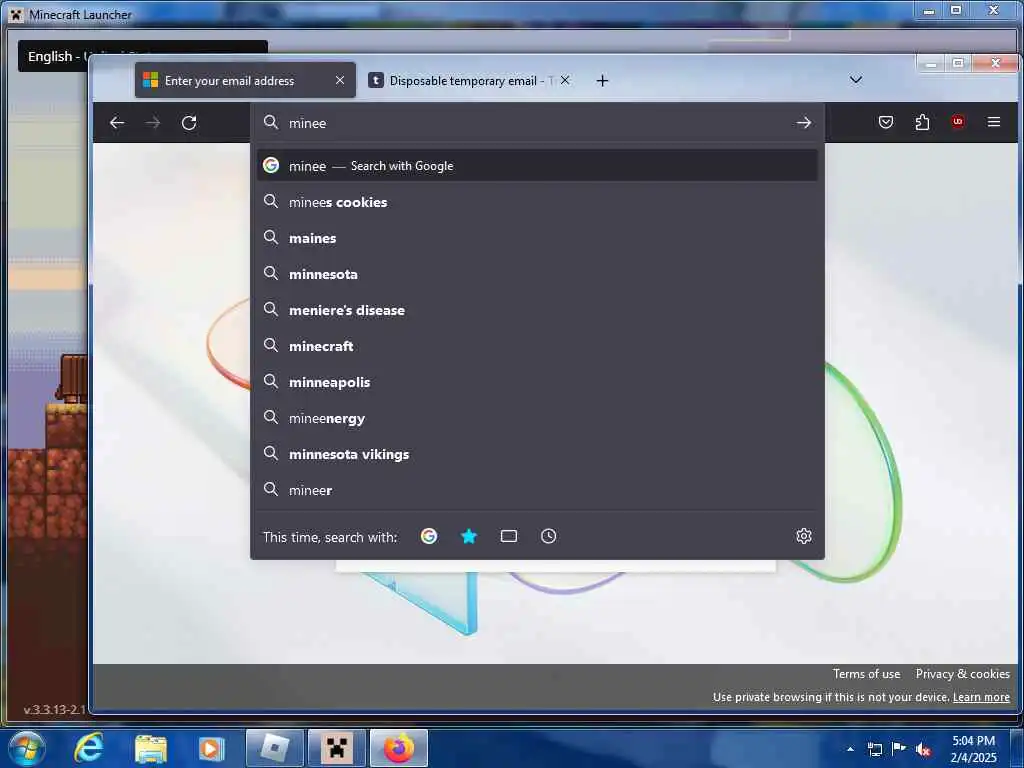The image size is (1024, 768).
Task: Pick "meniere's disease" suggestion
Action: point(537,310)
